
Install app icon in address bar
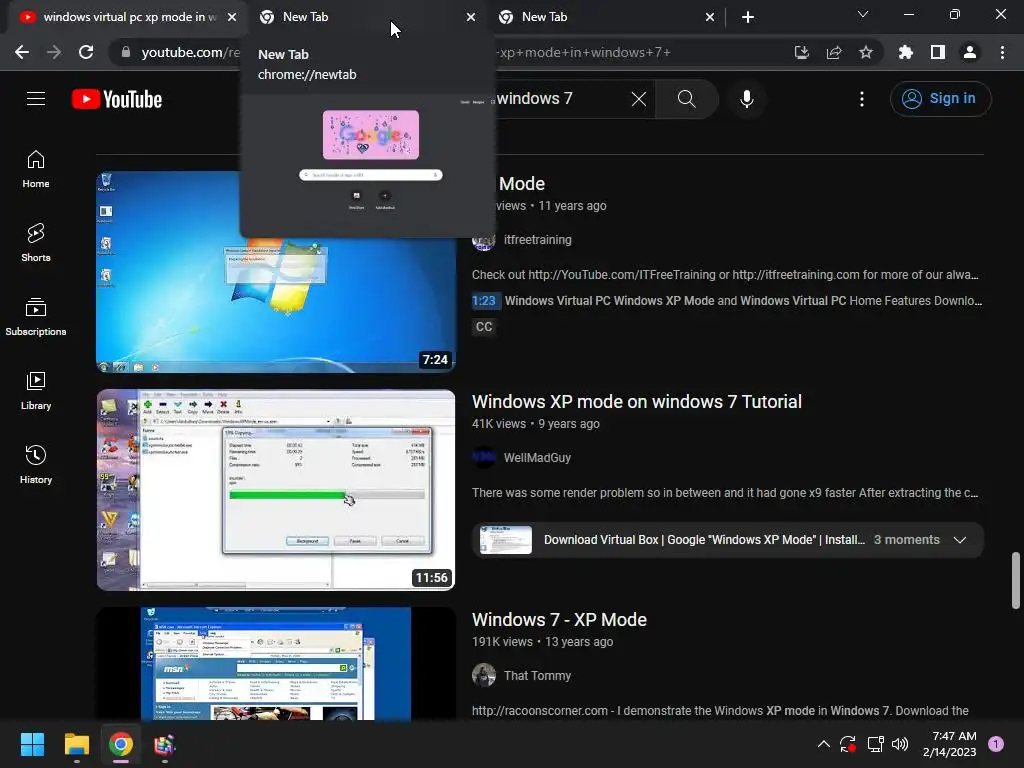[x=801, y=52]
